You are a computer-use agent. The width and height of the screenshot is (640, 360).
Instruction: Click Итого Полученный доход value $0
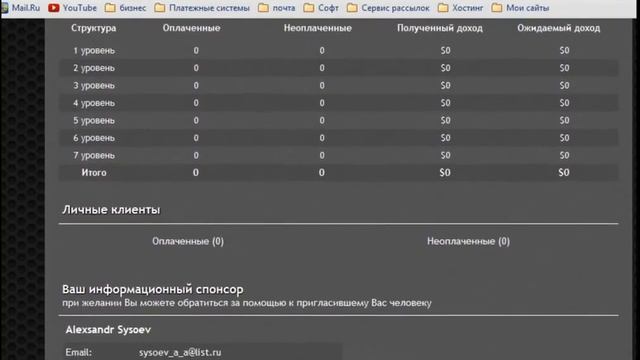coord(445,173)
